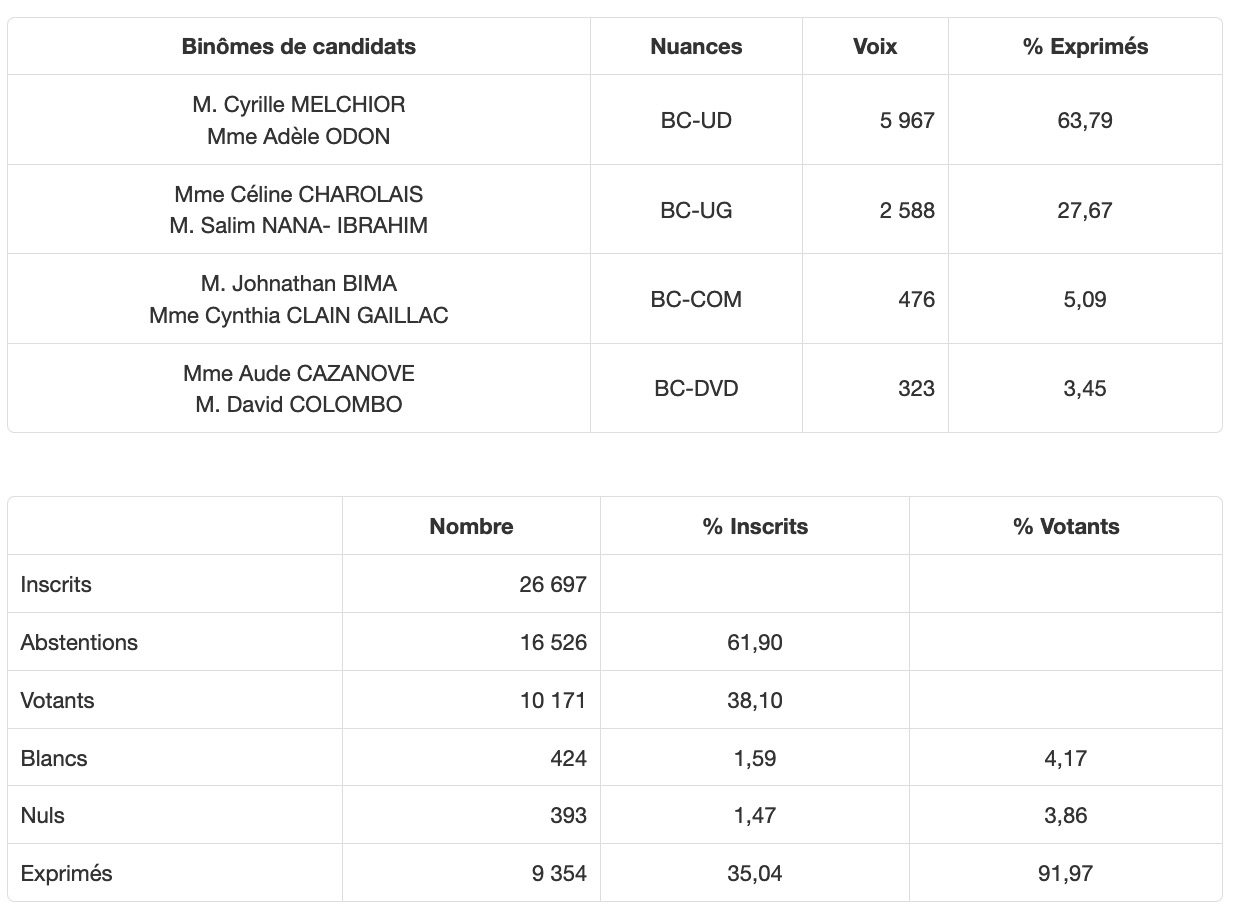
Task: Click the BC-COM nuance cell
Action: point(696,299)
